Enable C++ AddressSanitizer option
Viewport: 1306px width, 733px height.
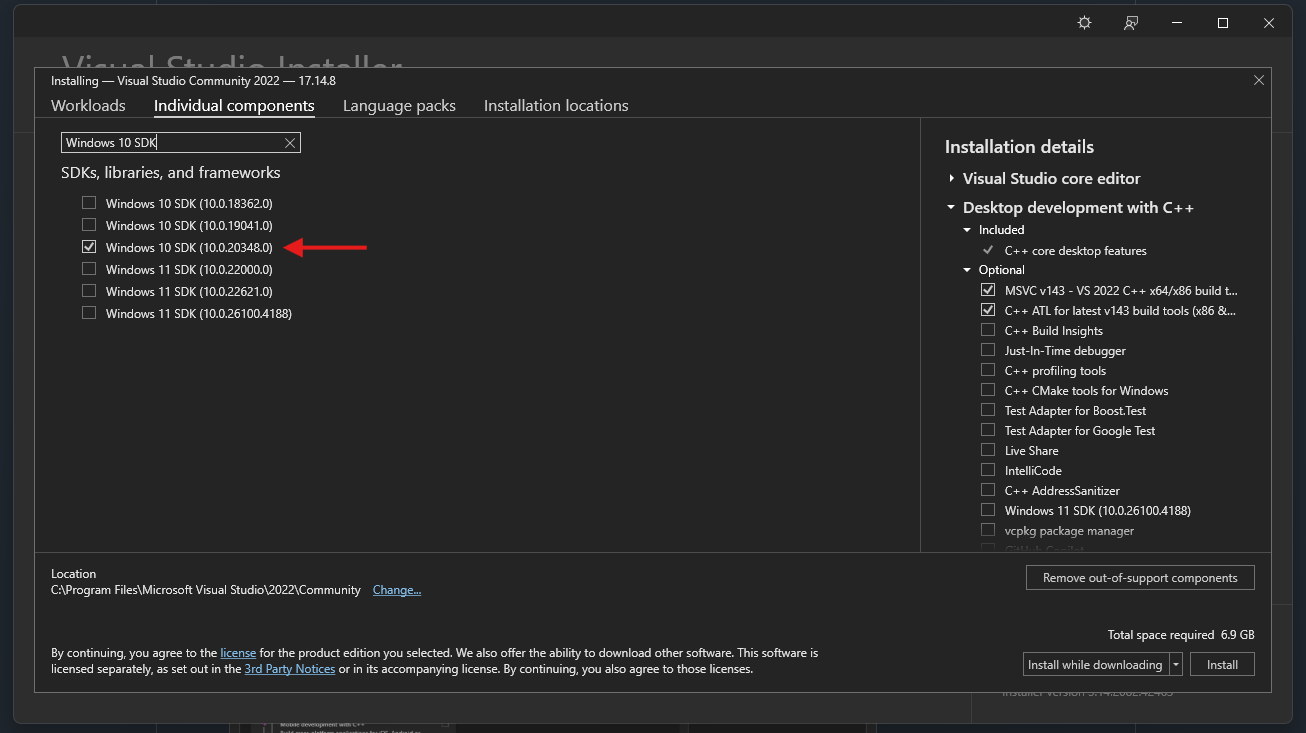[x=988, y=490]
